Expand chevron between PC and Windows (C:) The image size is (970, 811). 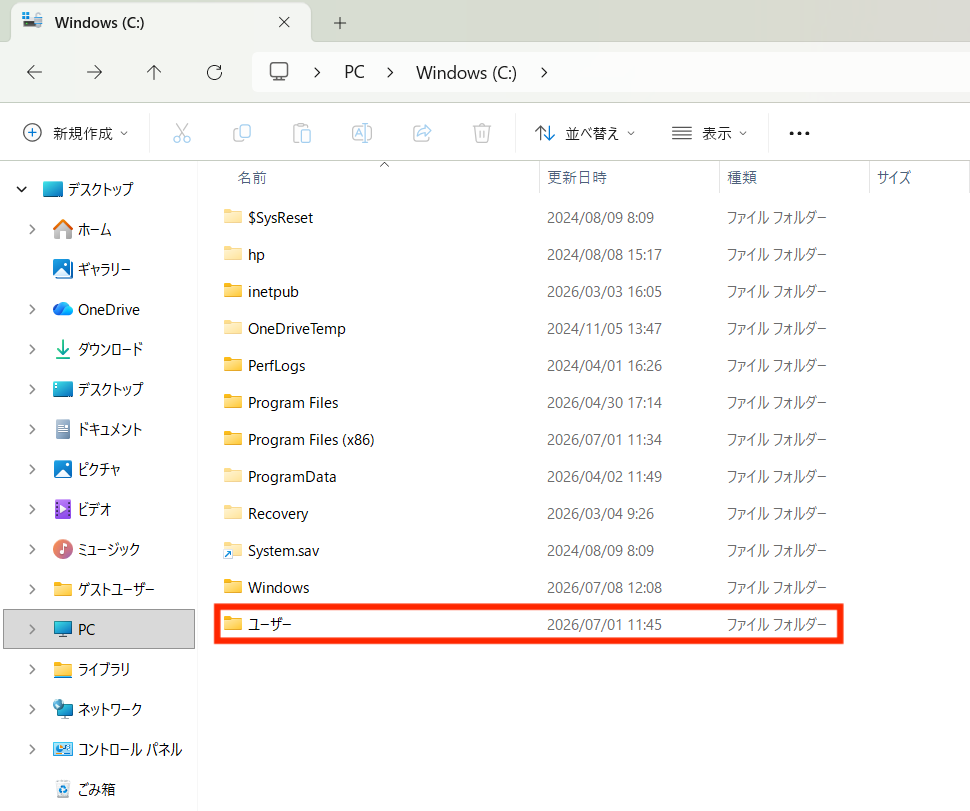click(390, 72)
